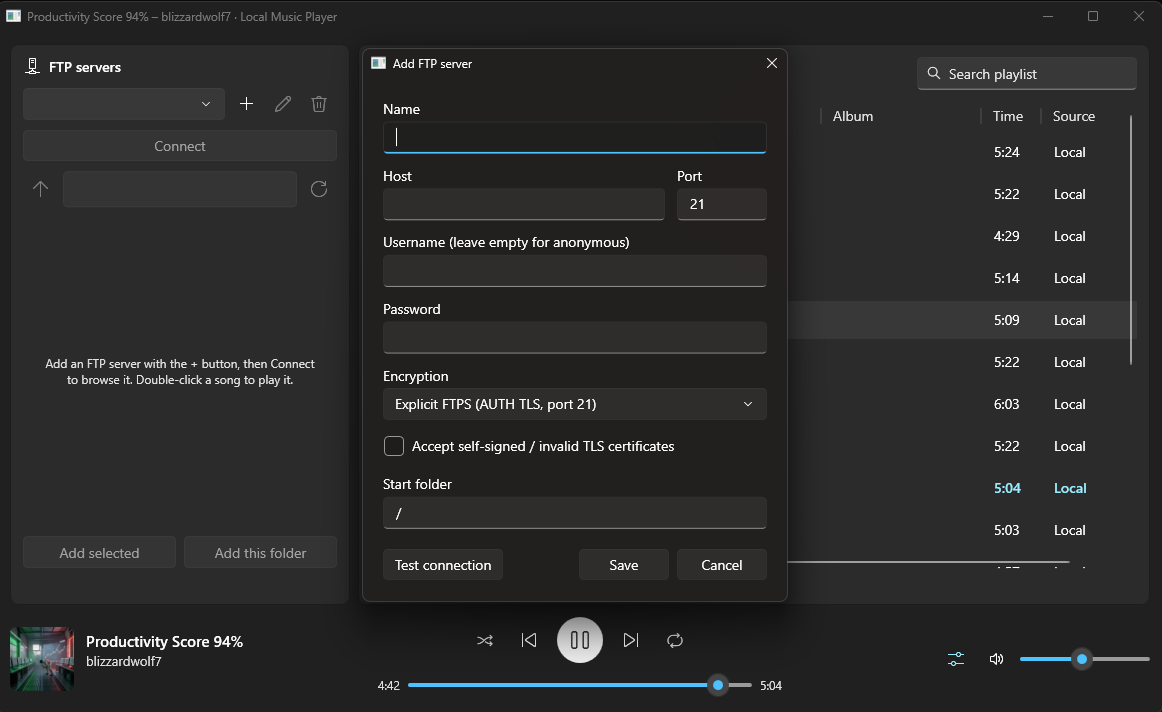Open the equalizer settings icon
The image size is (1162, 712).
(956, 659)
